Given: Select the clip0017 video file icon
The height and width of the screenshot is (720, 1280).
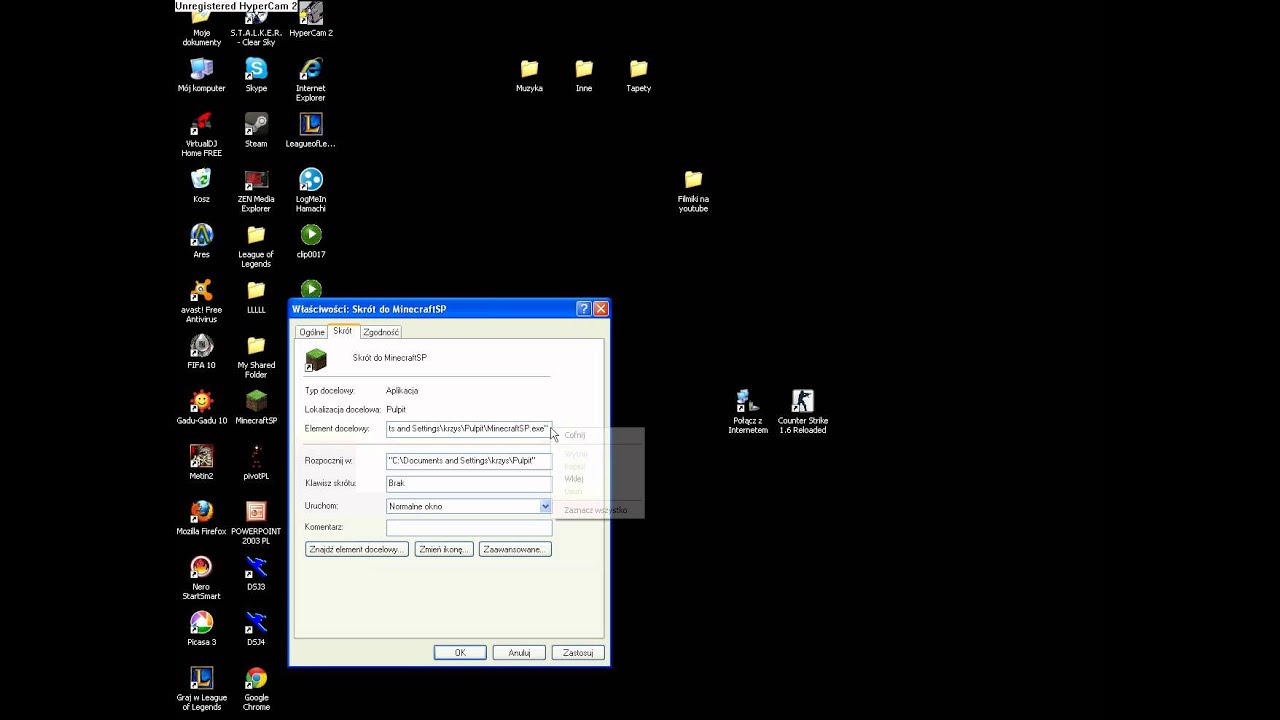Looking at the screenshot, I should click(x=311, y=241).
